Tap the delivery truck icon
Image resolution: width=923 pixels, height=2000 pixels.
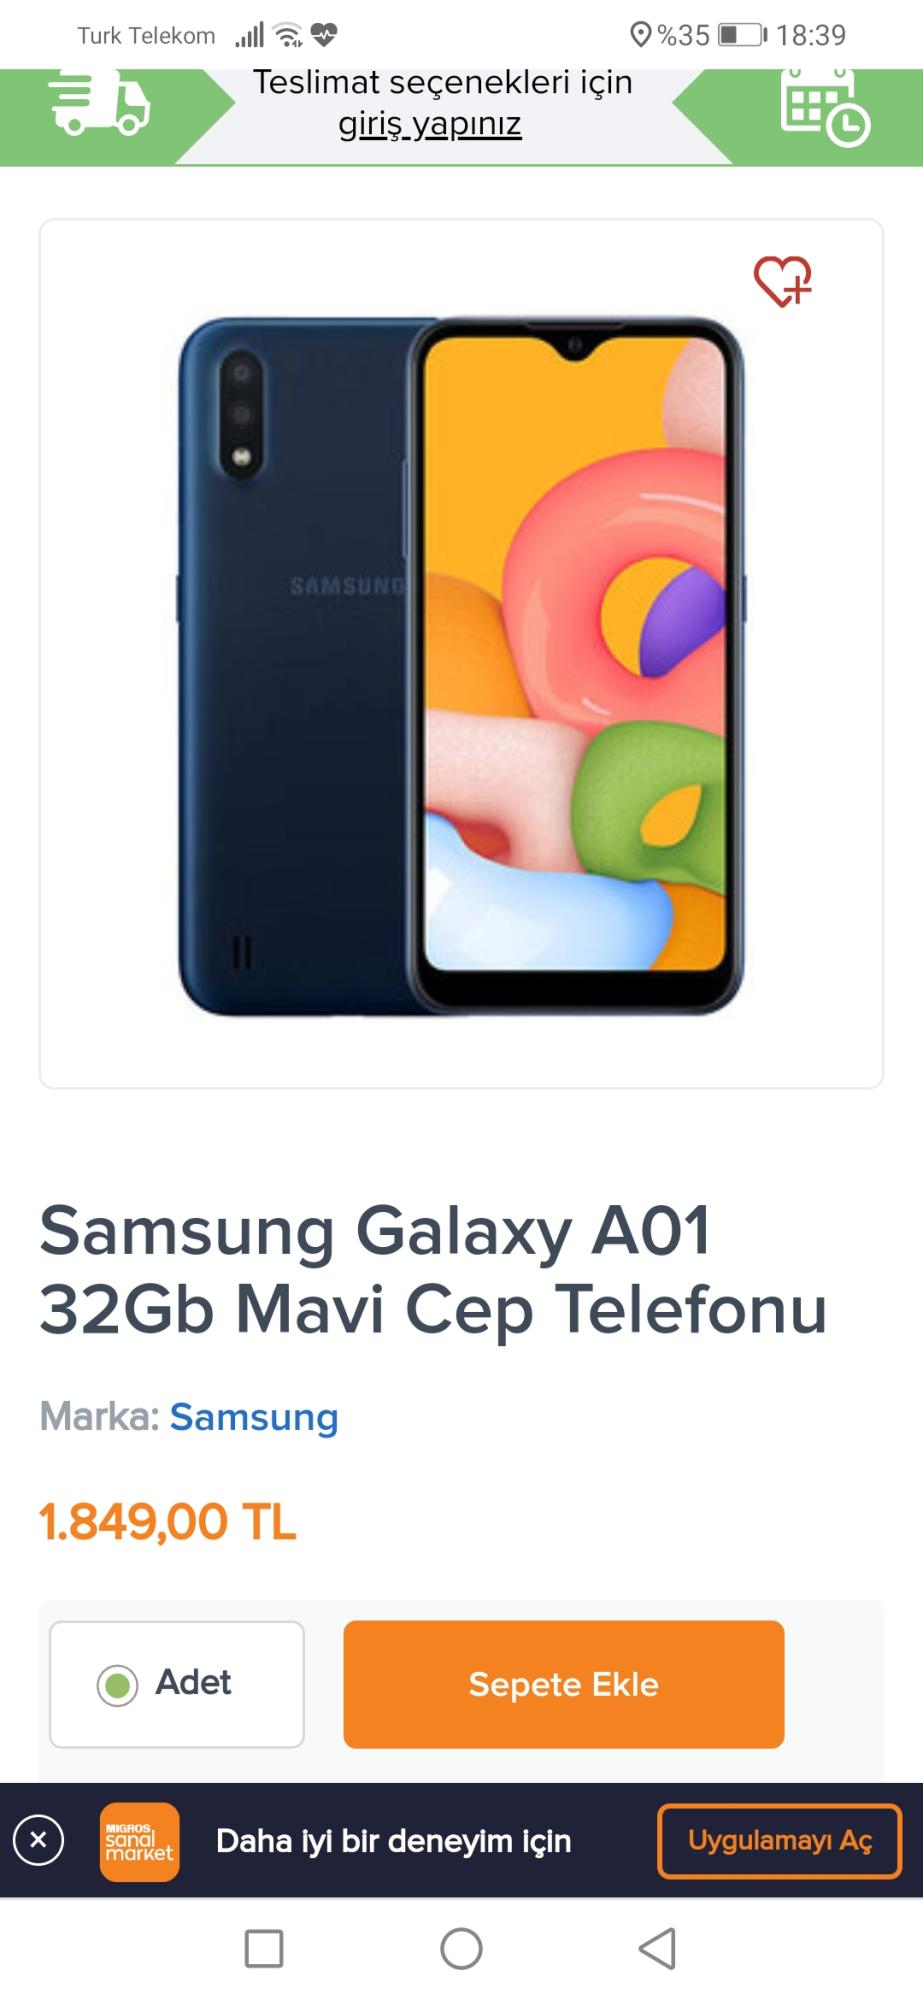coord(99,102)
